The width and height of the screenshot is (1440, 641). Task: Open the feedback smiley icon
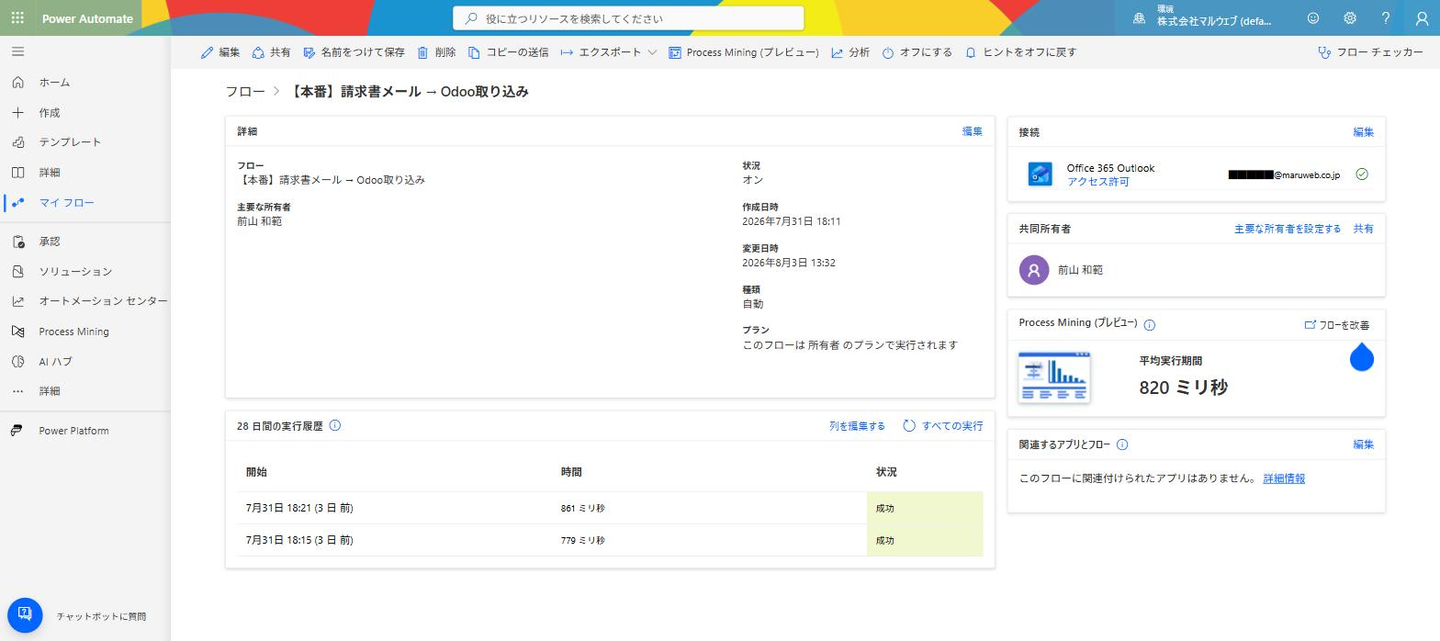1313,18
